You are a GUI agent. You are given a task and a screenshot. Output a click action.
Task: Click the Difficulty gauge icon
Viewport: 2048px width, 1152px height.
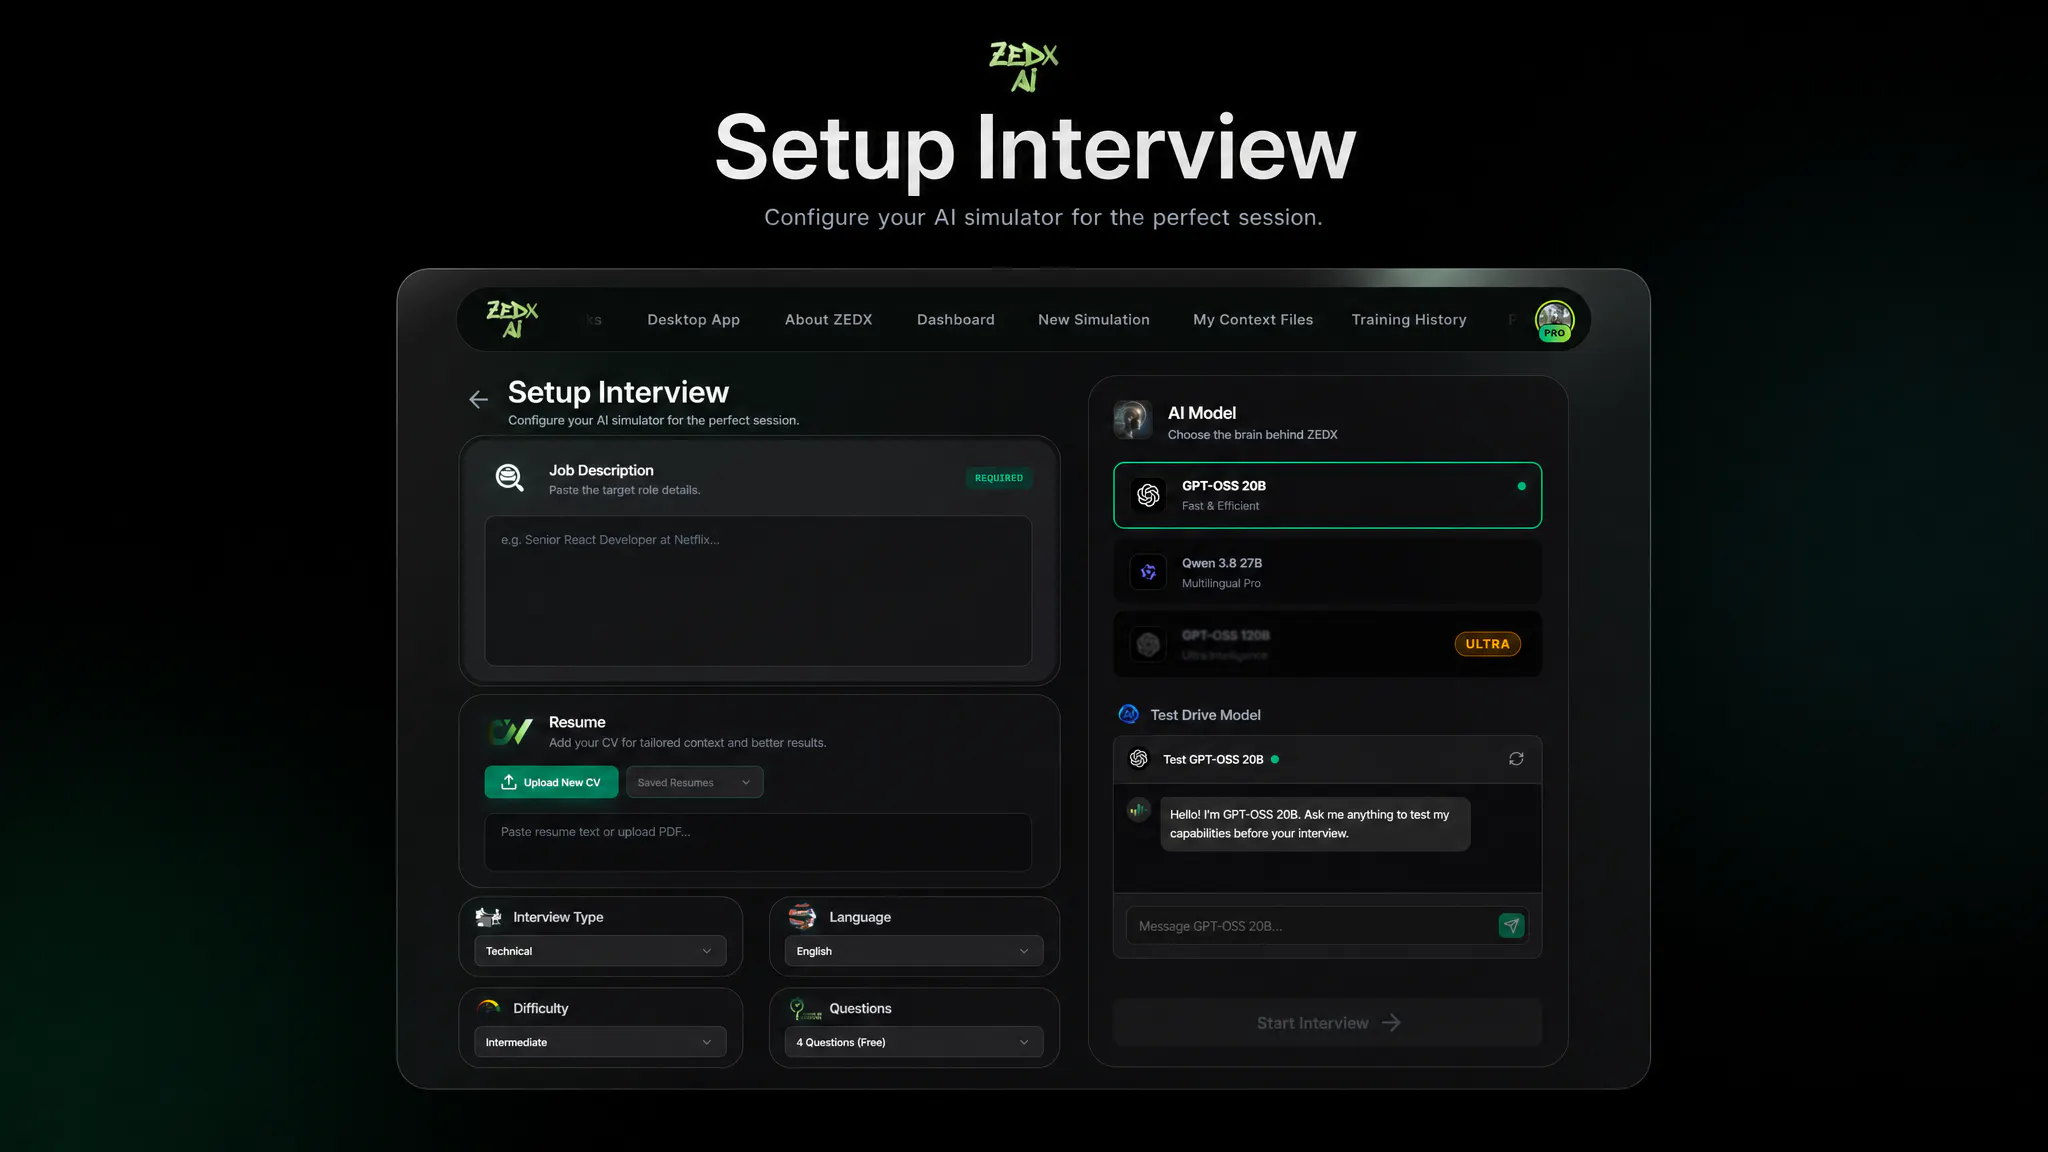[489, 1007]
